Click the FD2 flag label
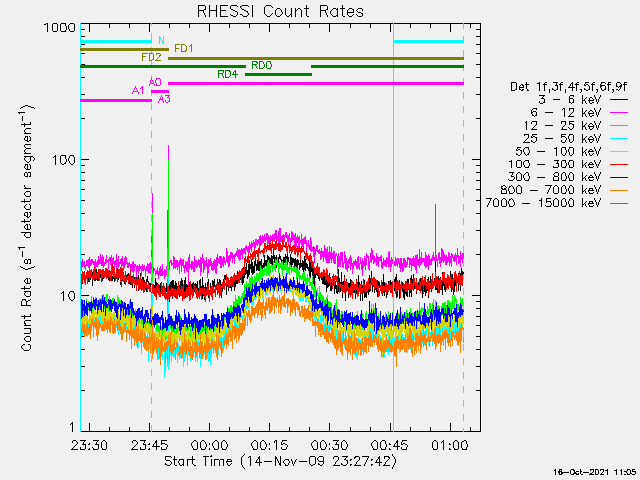640x480 pixels. 151,57
